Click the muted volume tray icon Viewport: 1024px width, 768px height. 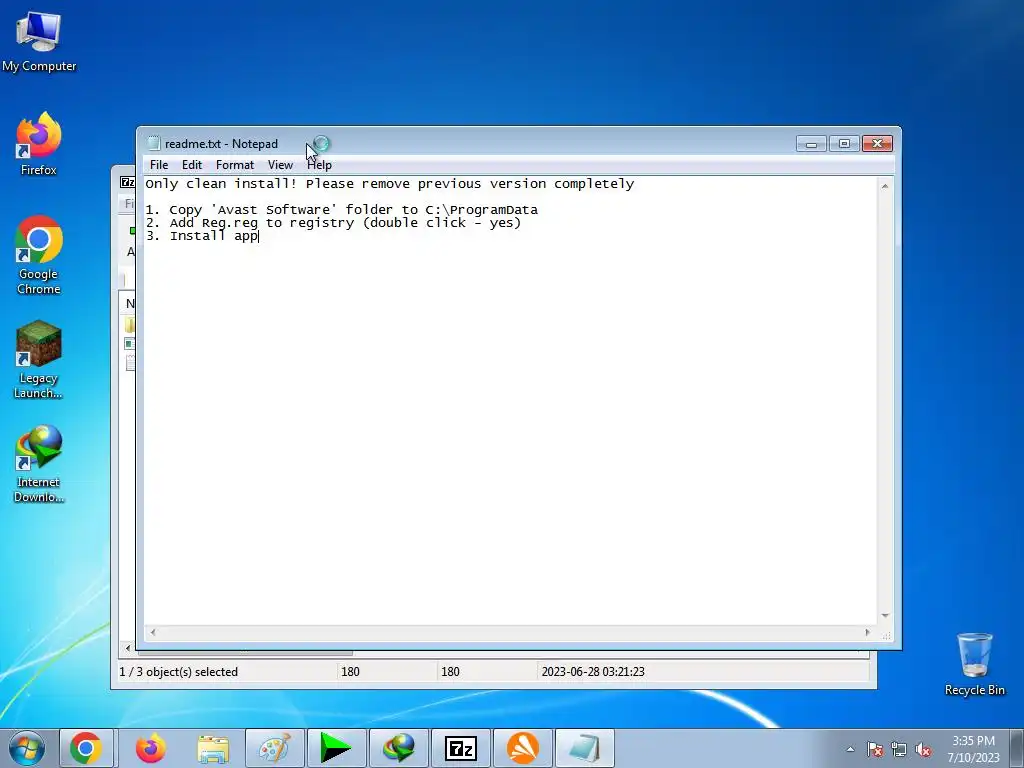point(923,750)
